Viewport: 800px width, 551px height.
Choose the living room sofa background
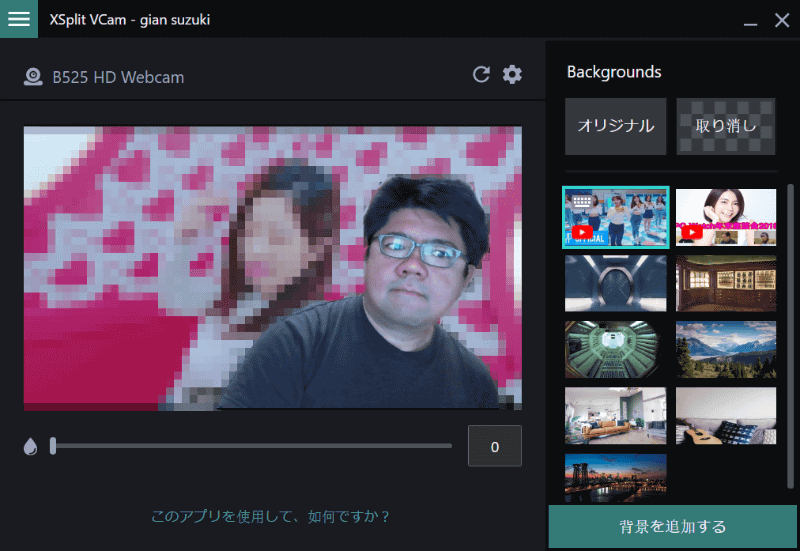(615, 415)
